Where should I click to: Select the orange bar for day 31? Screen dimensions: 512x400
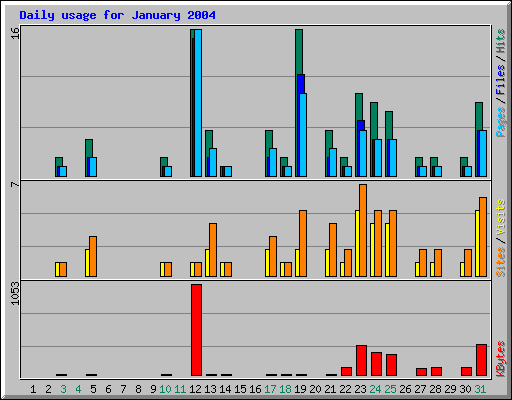483,237
